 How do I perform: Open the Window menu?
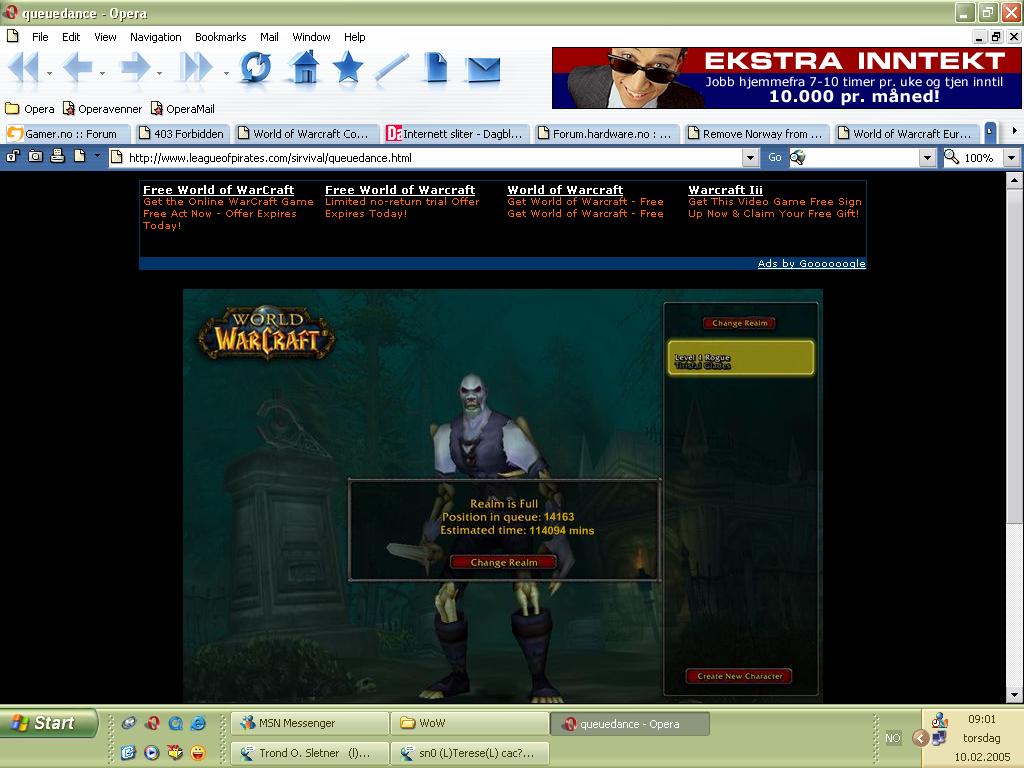click(x=311, y=37)
